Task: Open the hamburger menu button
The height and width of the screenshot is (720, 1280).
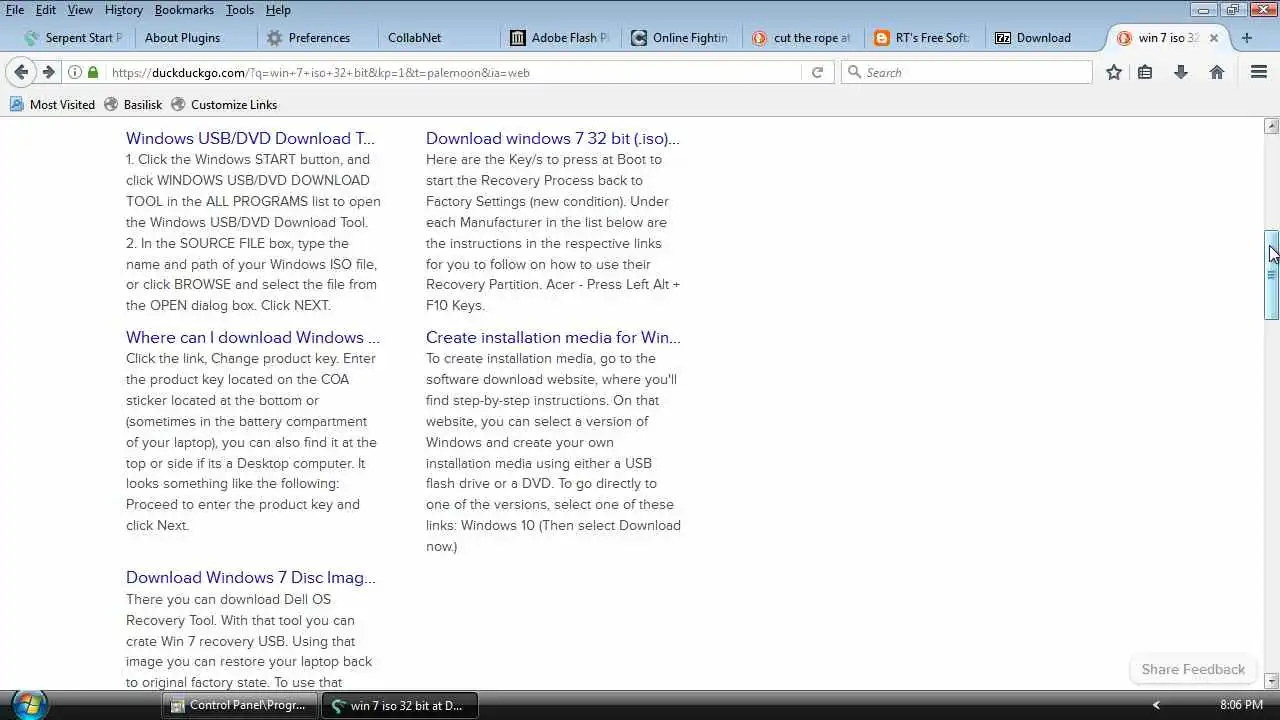Action: click(1259, 72)
